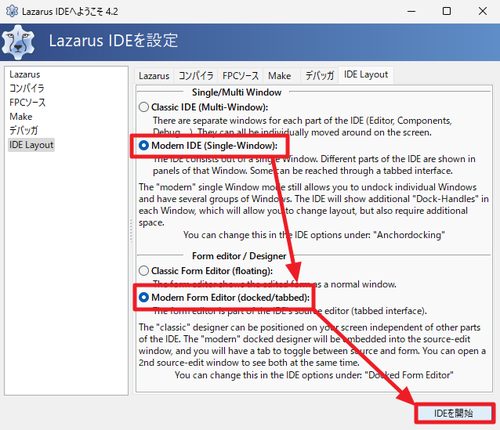The height and width of the screenshot is (430, 500).
Task: Switch to the Make tab
Action: pos(280,76)
